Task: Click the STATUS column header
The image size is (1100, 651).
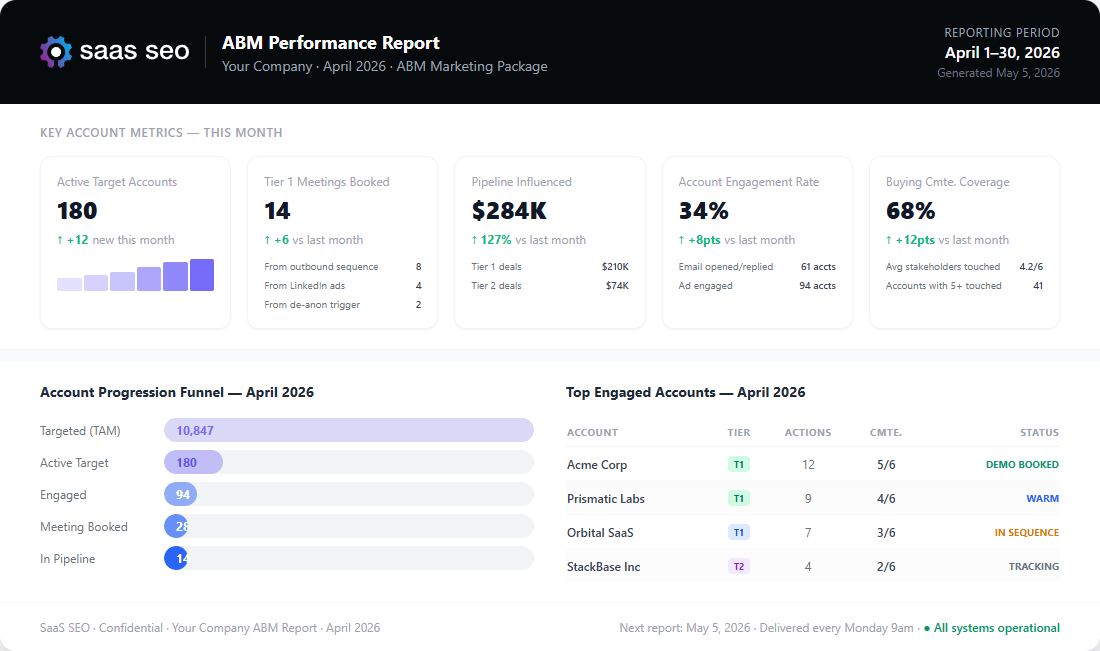Action: pos(1040,432)
